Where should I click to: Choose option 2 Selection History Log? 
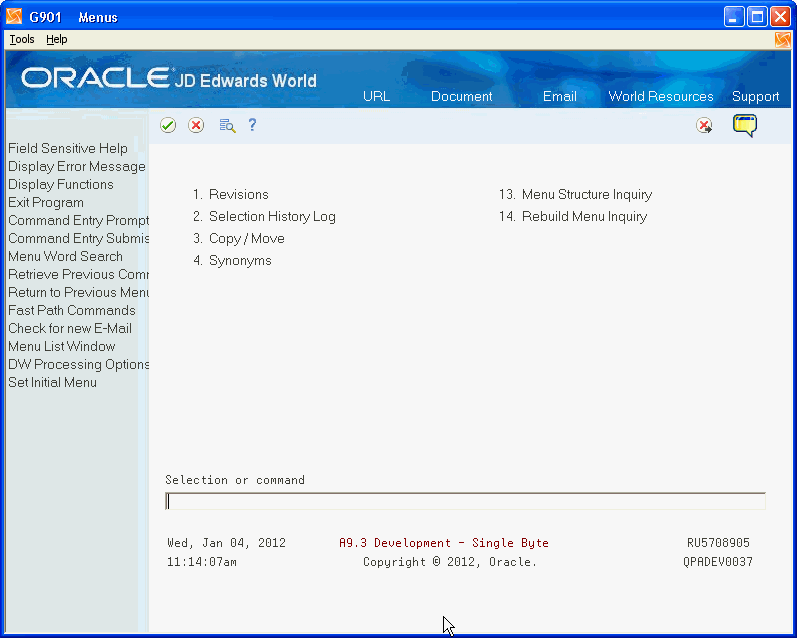point(264,217)
